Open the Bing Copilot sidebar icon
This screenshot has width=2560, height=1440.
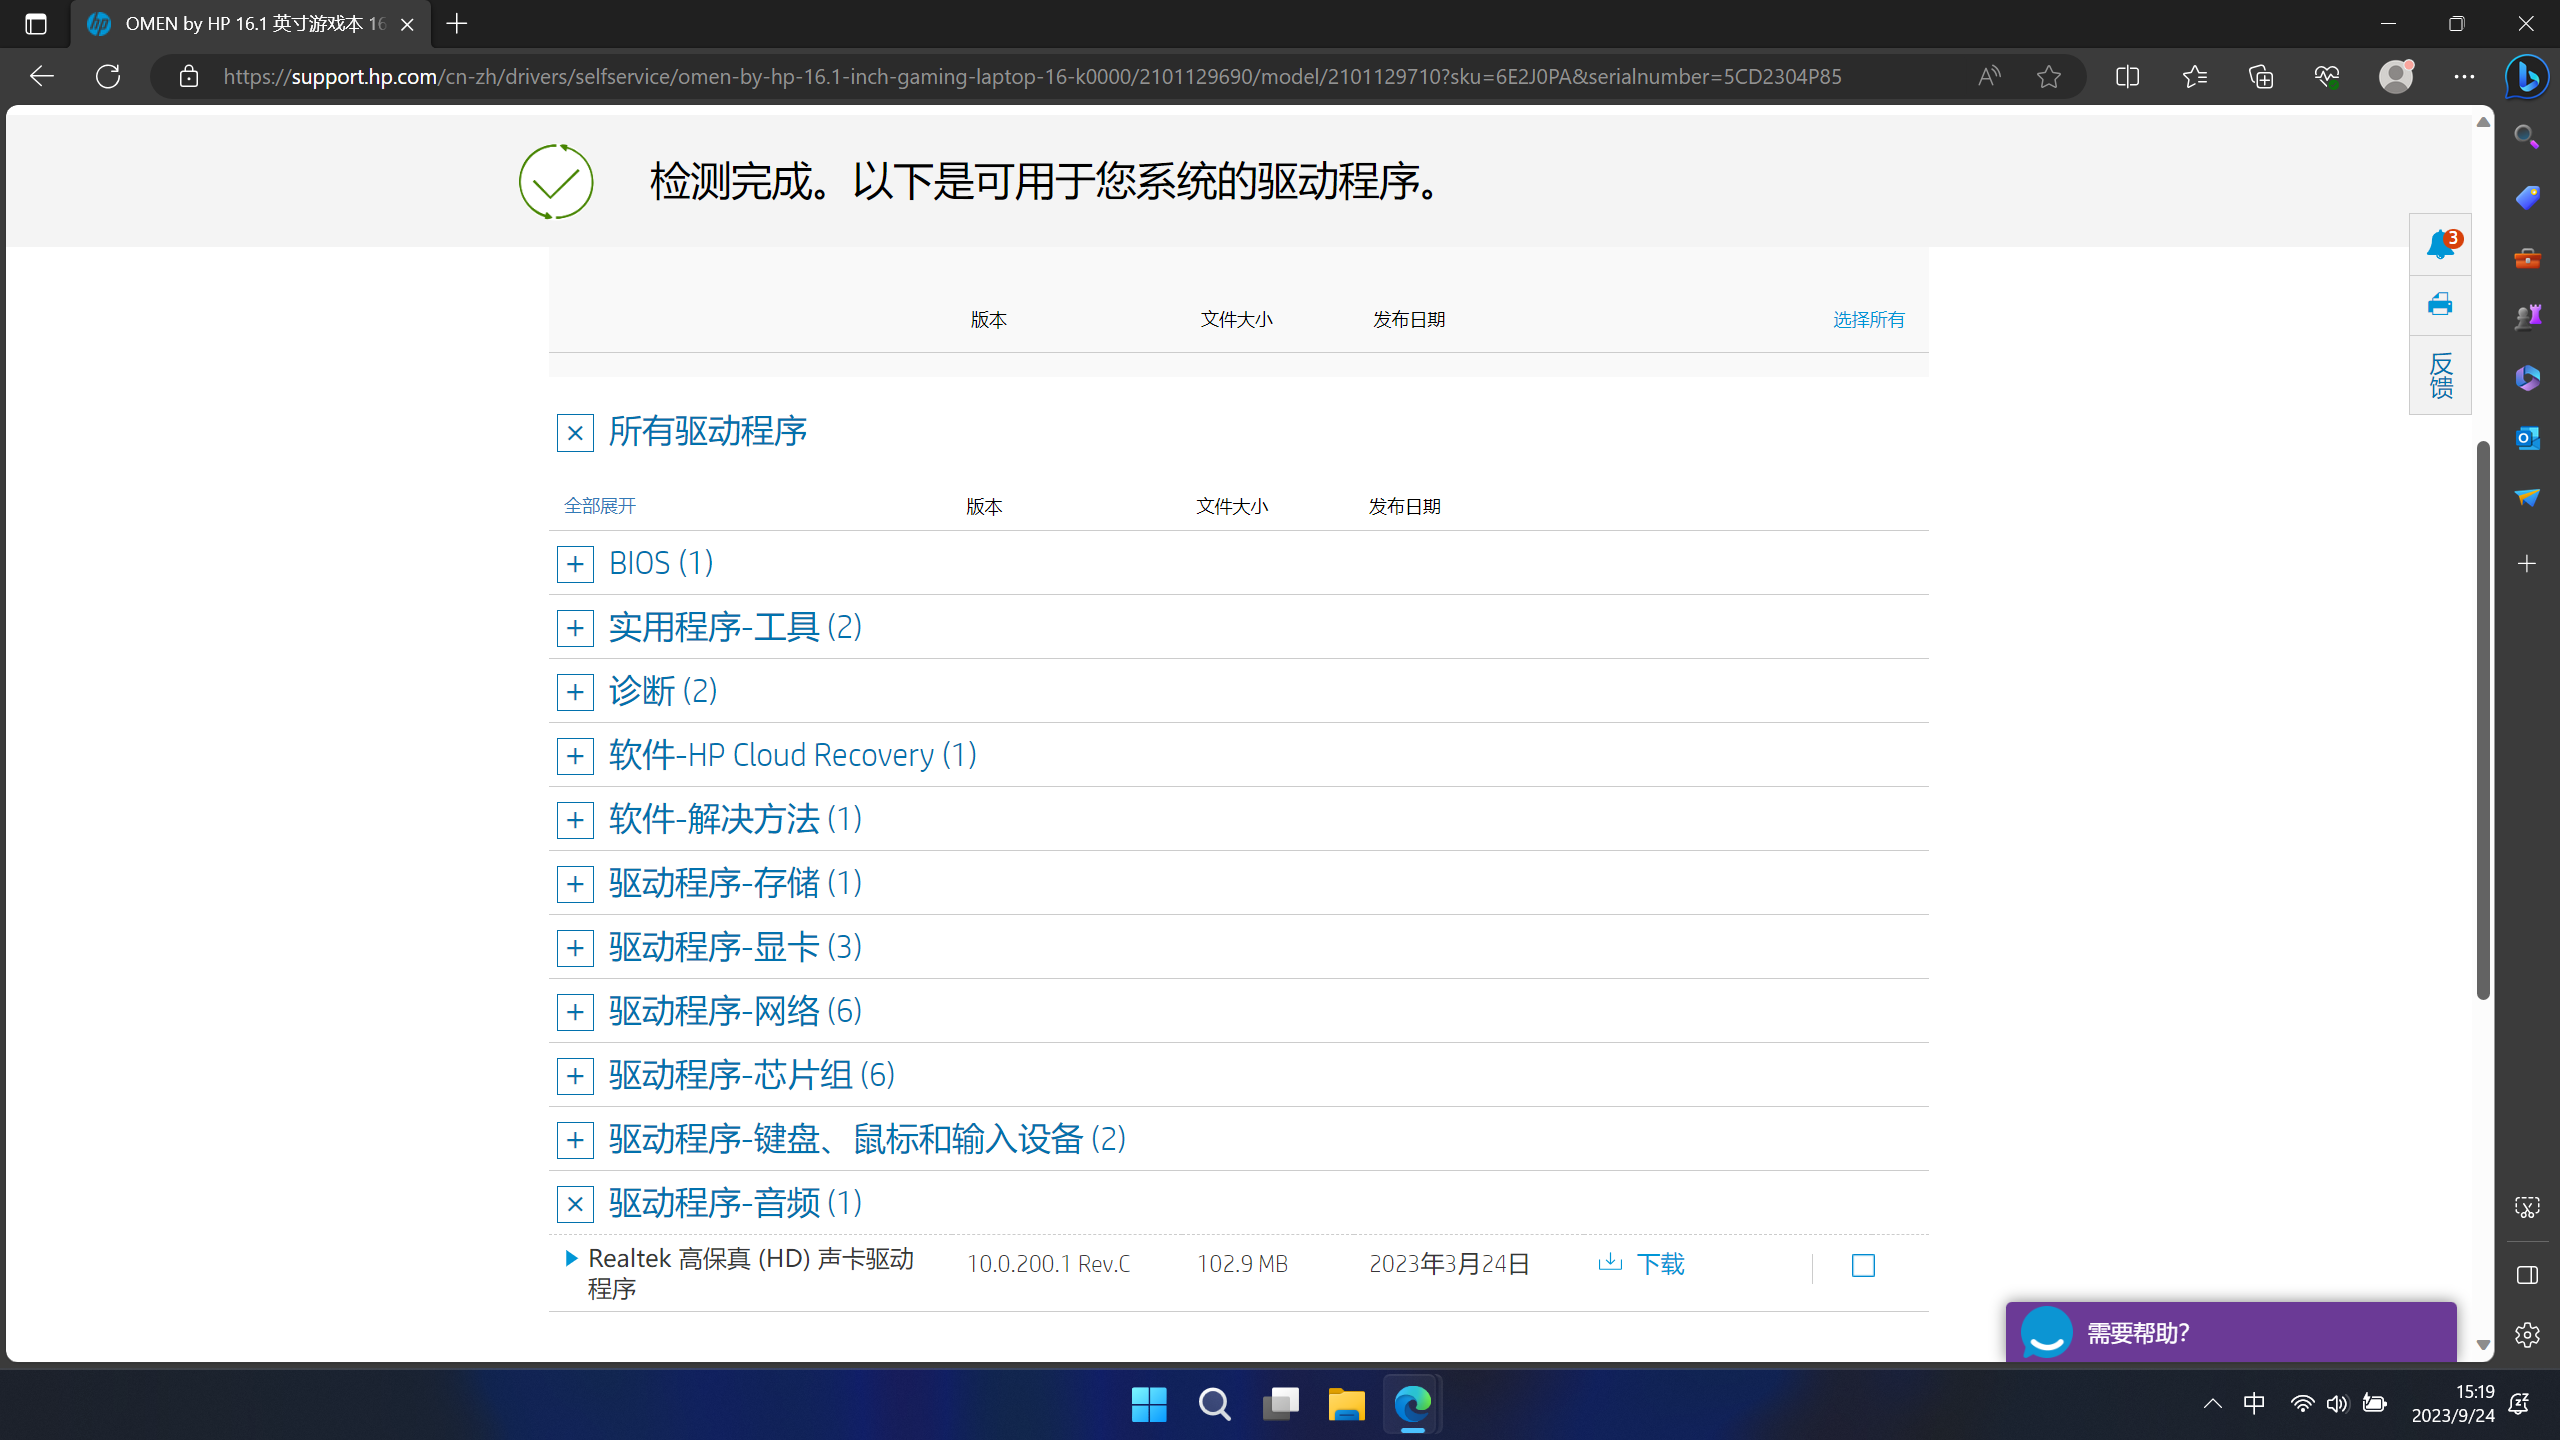click(2526, 76)
